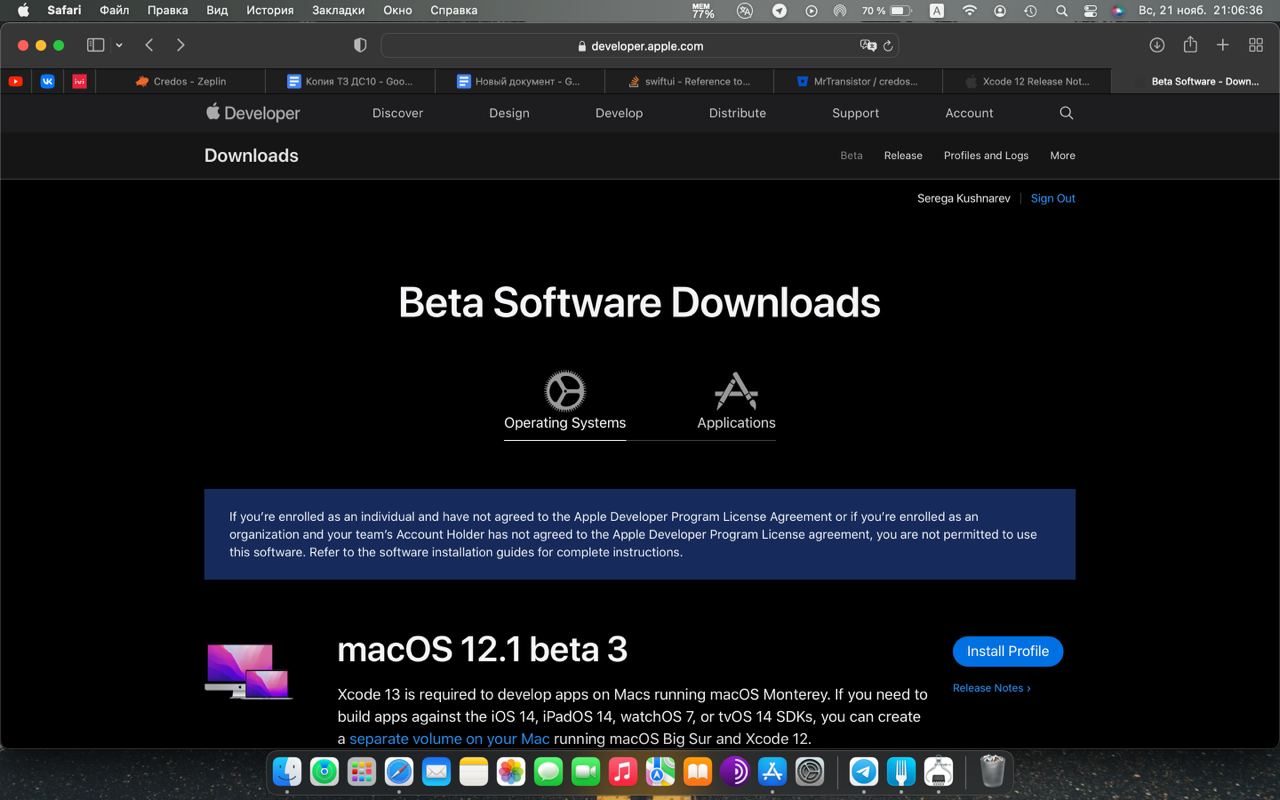Show tab overview grid icon

pyautogui.click(x=1256, y=45)
